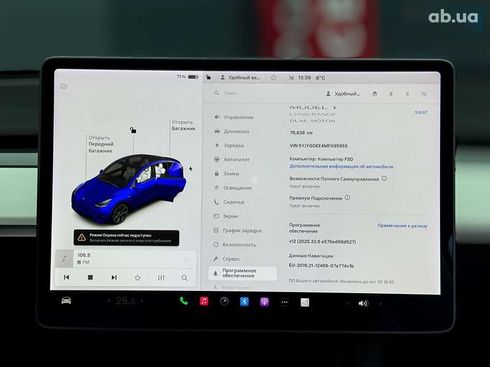Lower cabin temperature with left chevron
490x367 pixels.
[x=109, y=301]
